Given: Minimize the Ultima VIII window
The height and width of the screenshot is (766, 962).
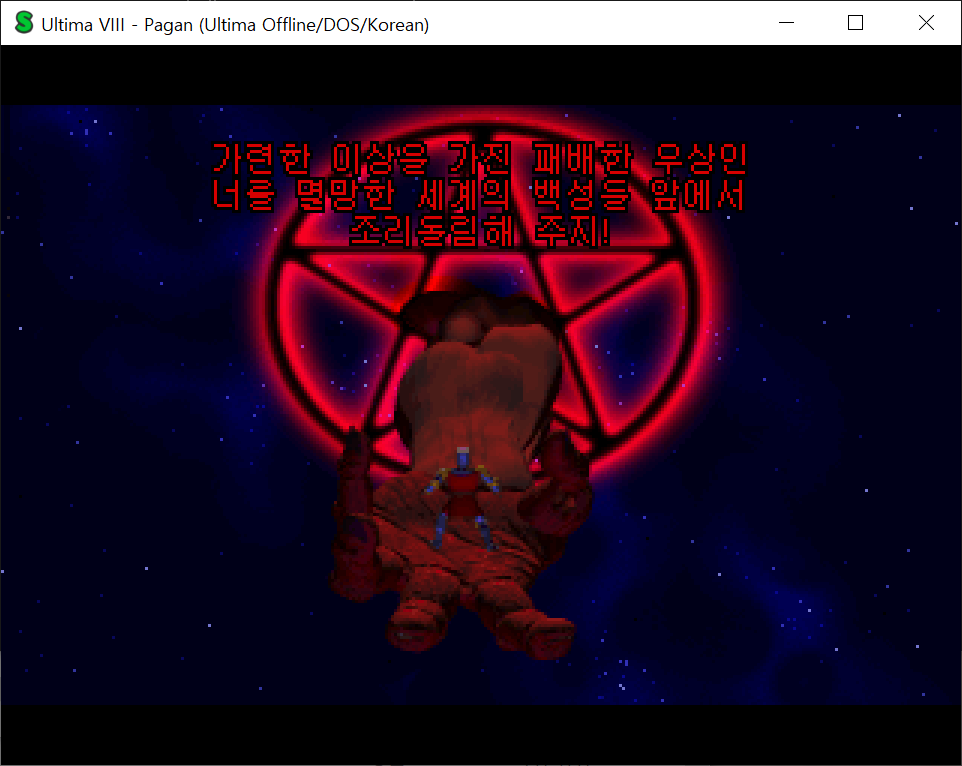Looking at the screenshot, I should (786, 23).
